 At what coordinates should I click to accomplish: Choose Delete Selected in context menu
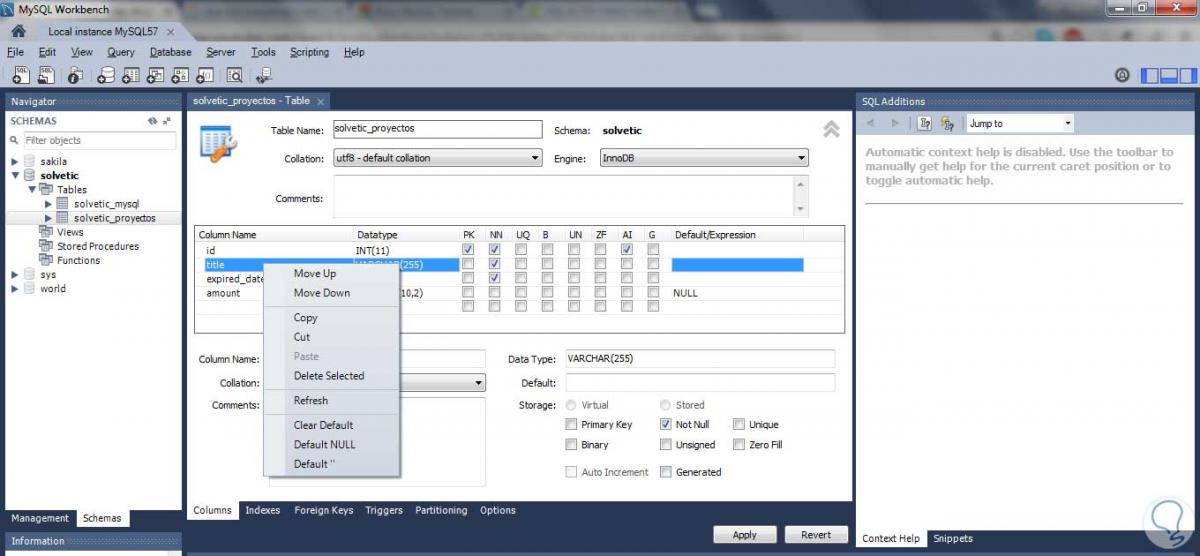coord(331,376)
